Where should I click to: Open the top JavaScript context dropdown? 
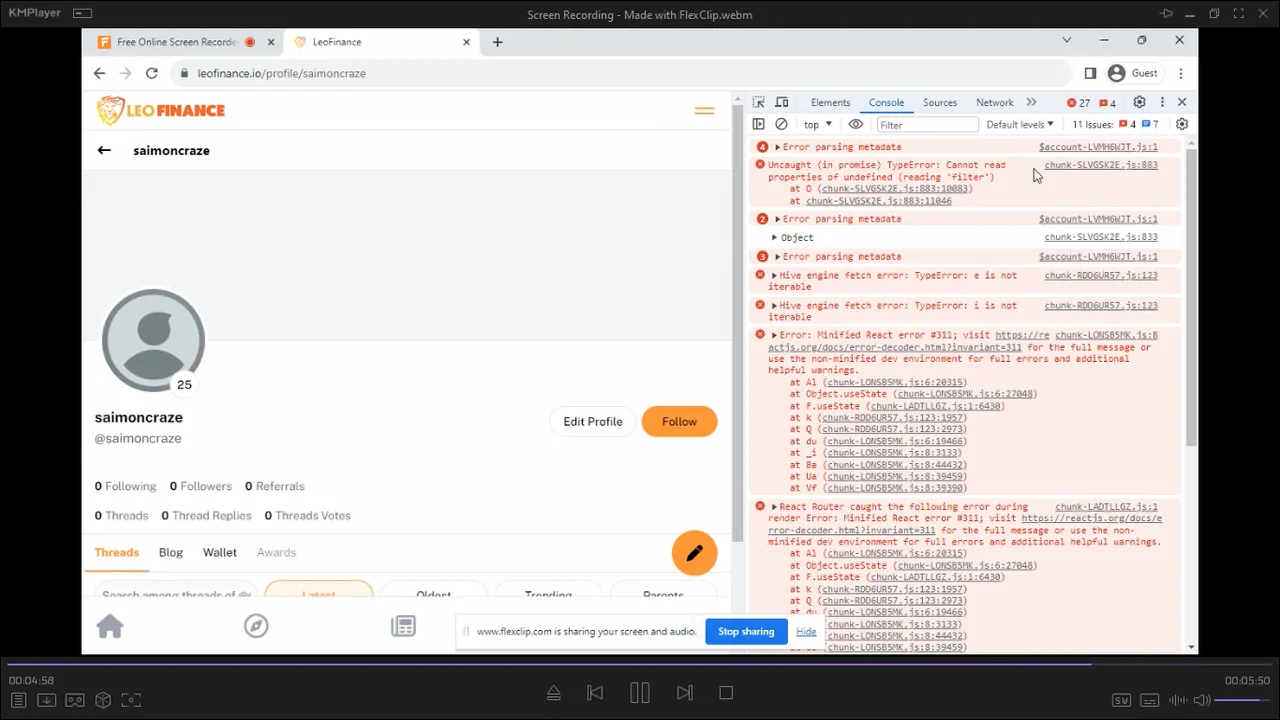click(x=817, y=125)
